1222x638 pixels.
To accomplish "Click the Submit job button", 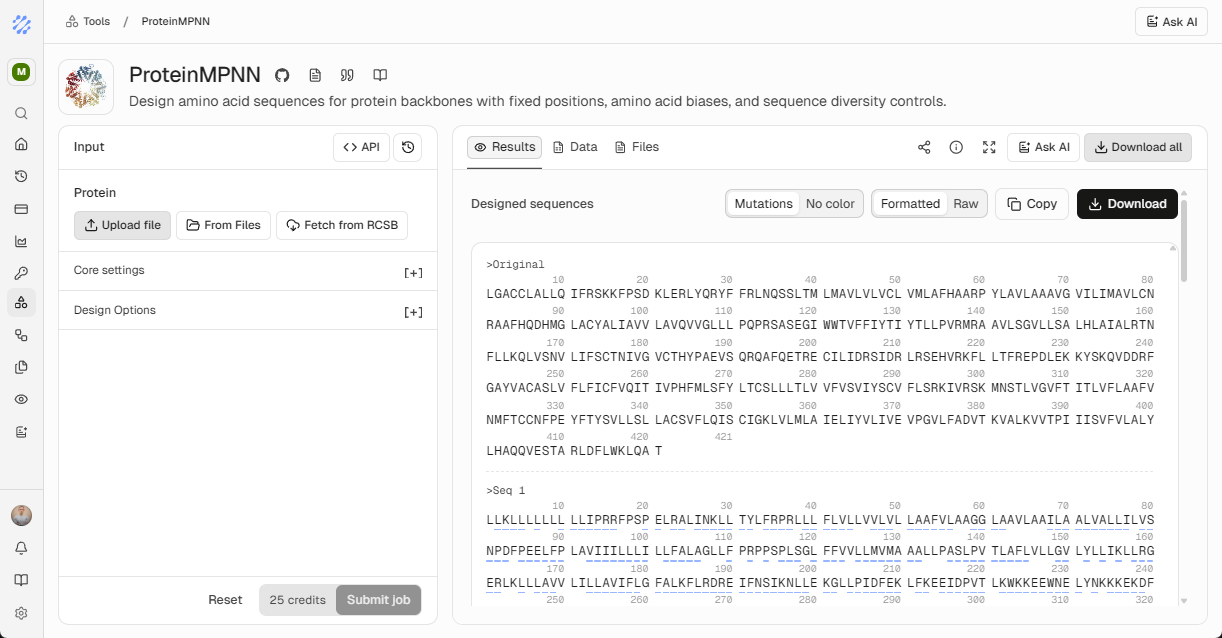I will click(x=379, y=600).
